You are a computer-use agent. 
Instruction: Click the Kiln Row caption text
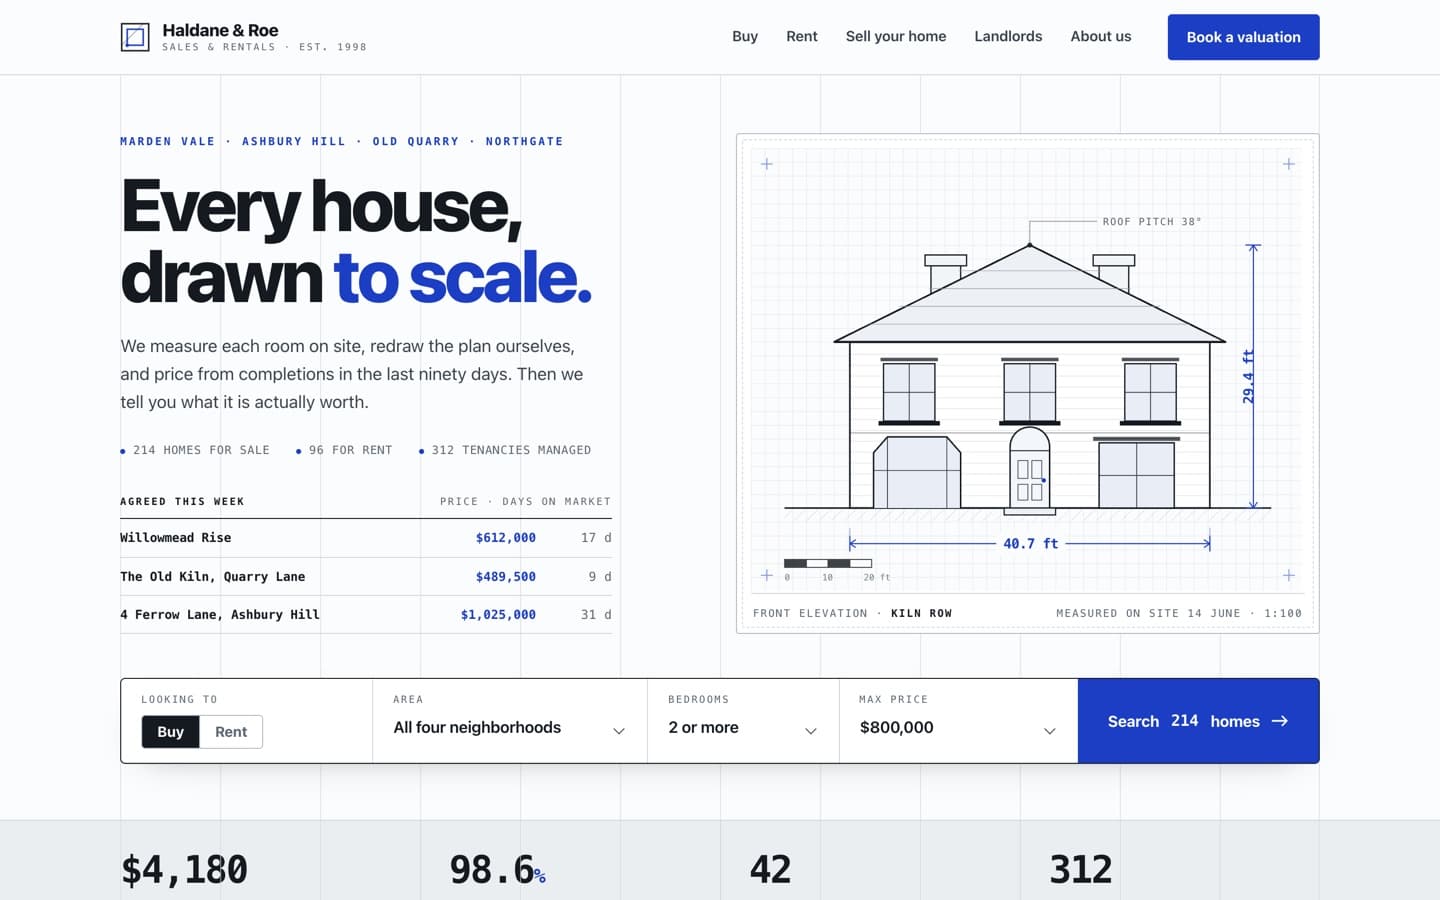coord(922,614)
